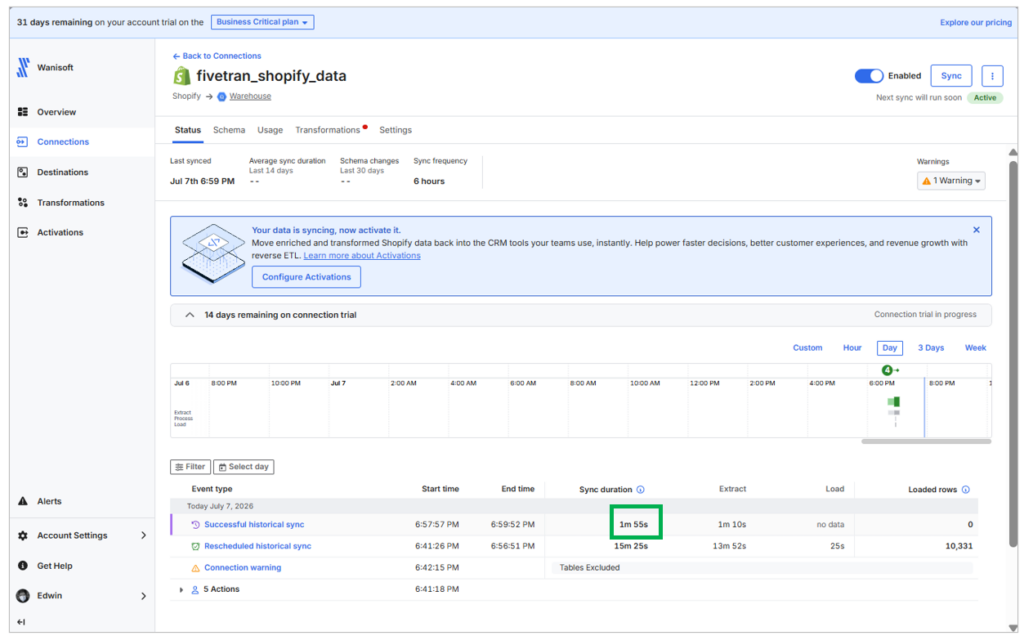
Task: Click the Get Help info icon
Action: pos(23,565)
